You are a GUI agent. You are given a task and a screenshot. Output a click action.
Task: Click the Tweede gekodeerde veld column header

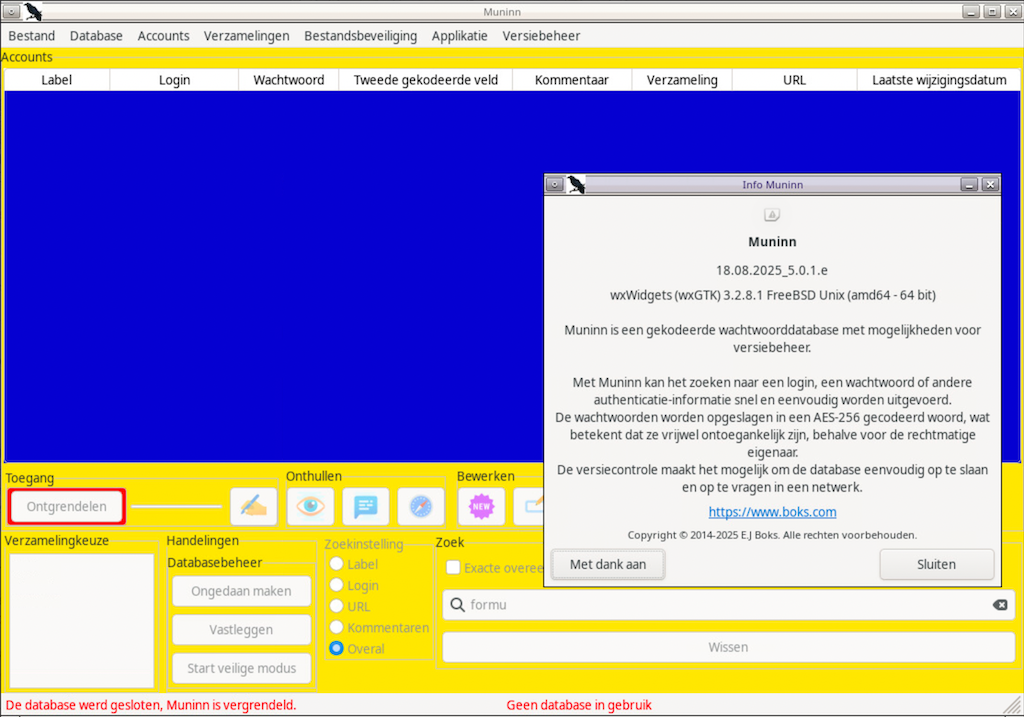(426, 80)
